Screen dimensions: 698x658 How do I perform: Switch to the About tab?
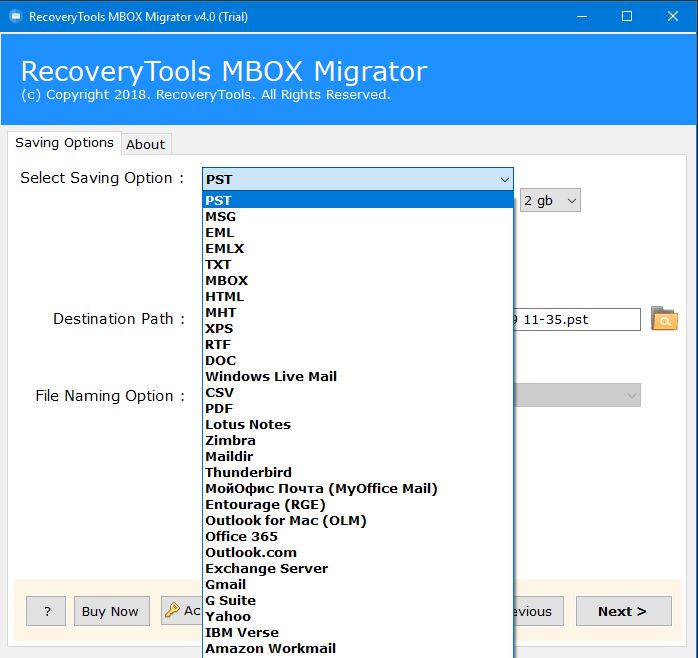(145, 144)
